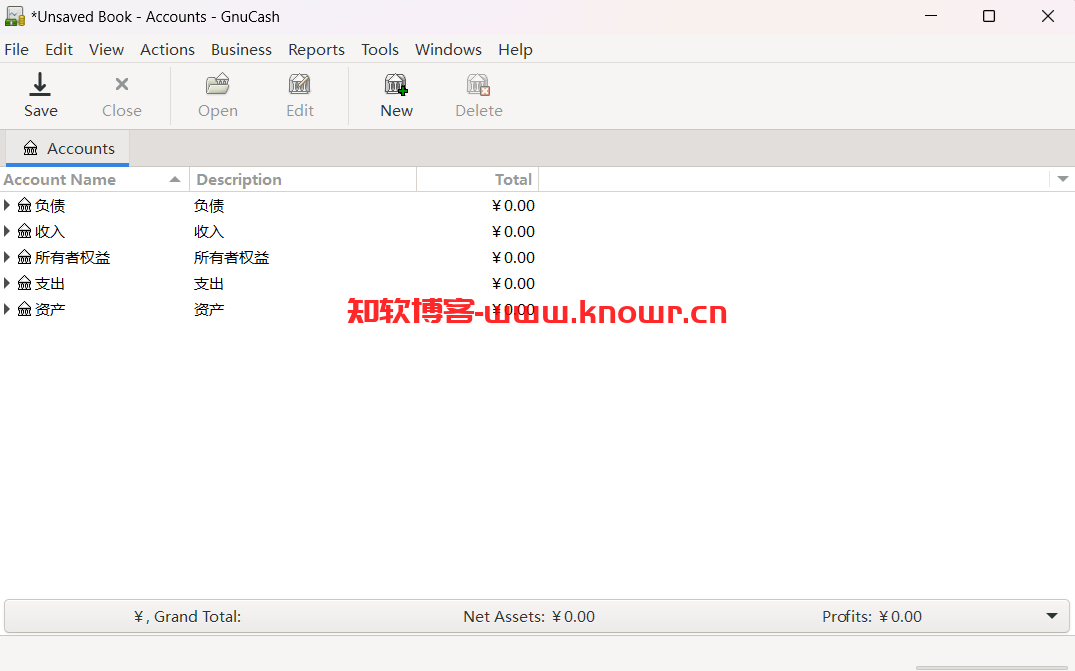Image resolution: width=1075 pixels, height=671 pixels.
Task: Sort by Account Name column header
Action: 94,179
